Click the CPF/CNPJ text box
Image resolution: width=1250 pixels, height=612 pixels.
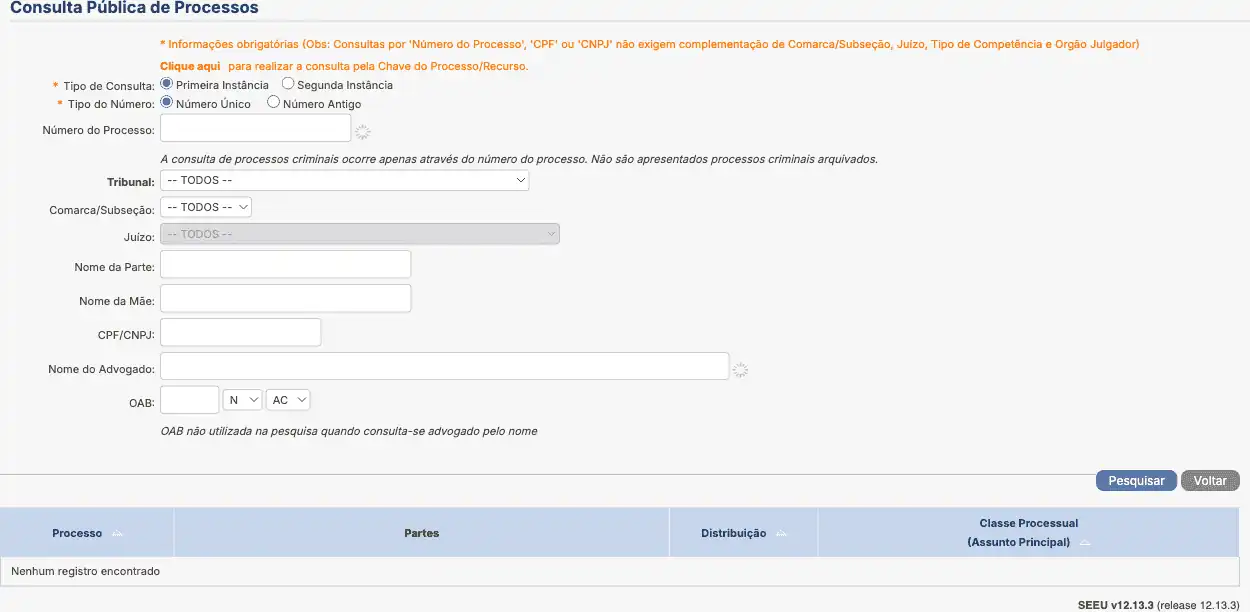pos(240,332)
